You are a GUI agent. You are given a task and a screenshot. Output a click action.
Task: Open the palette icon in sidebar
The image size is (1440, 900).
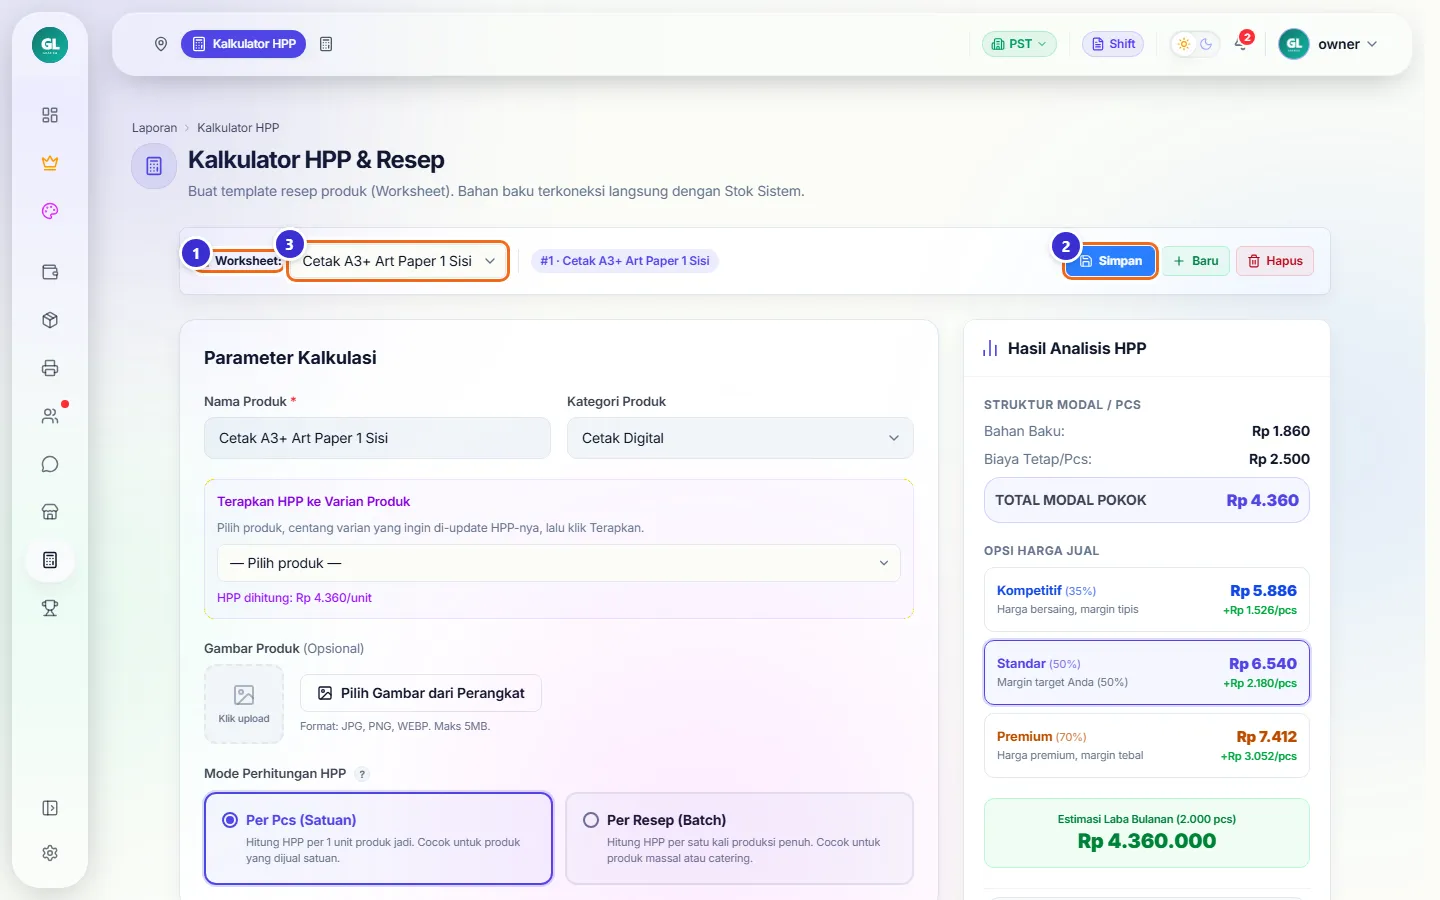click(50, 211)
